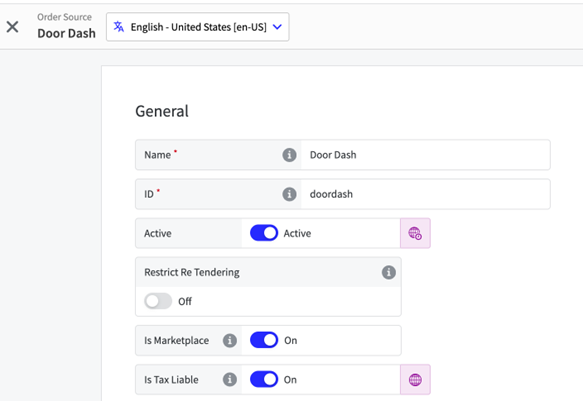This screenshot has width=583, height=401.
Task: Turn off the Is Tax Liable toggle
Action: click(x=264, y=379)
